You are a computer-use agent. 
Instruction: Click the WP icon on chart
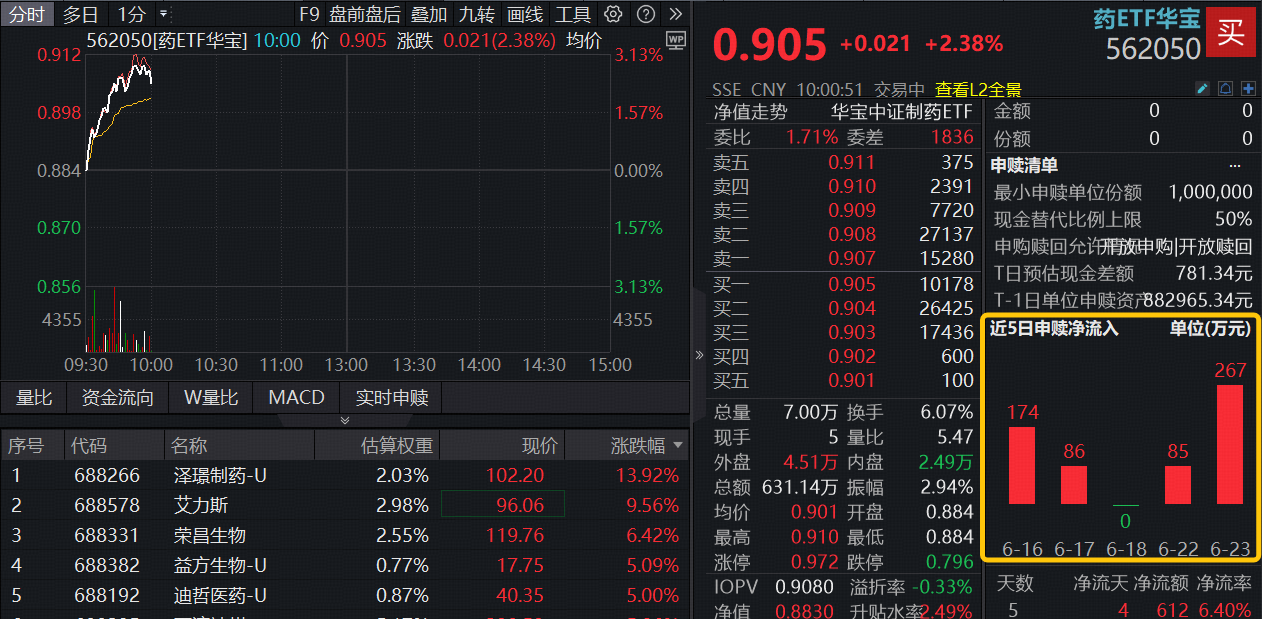tap(677, 40)
